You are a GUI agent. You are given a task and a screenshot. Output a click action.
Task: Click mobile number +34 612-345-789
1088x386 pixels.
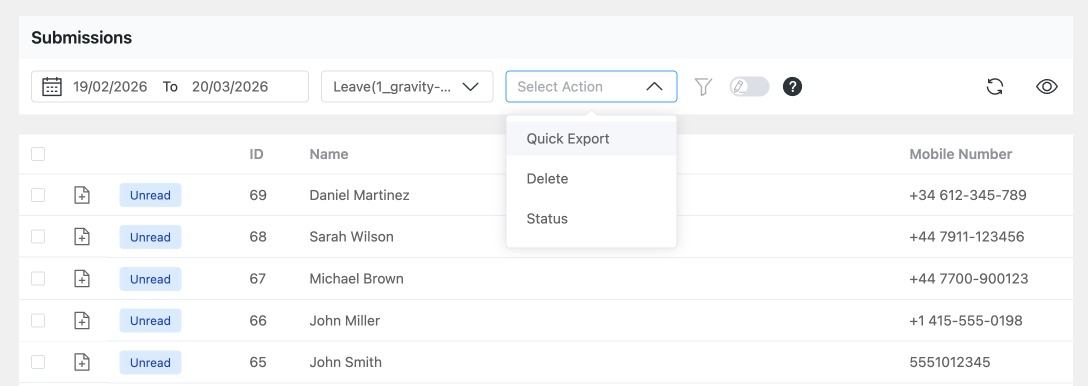pos(968,195)
